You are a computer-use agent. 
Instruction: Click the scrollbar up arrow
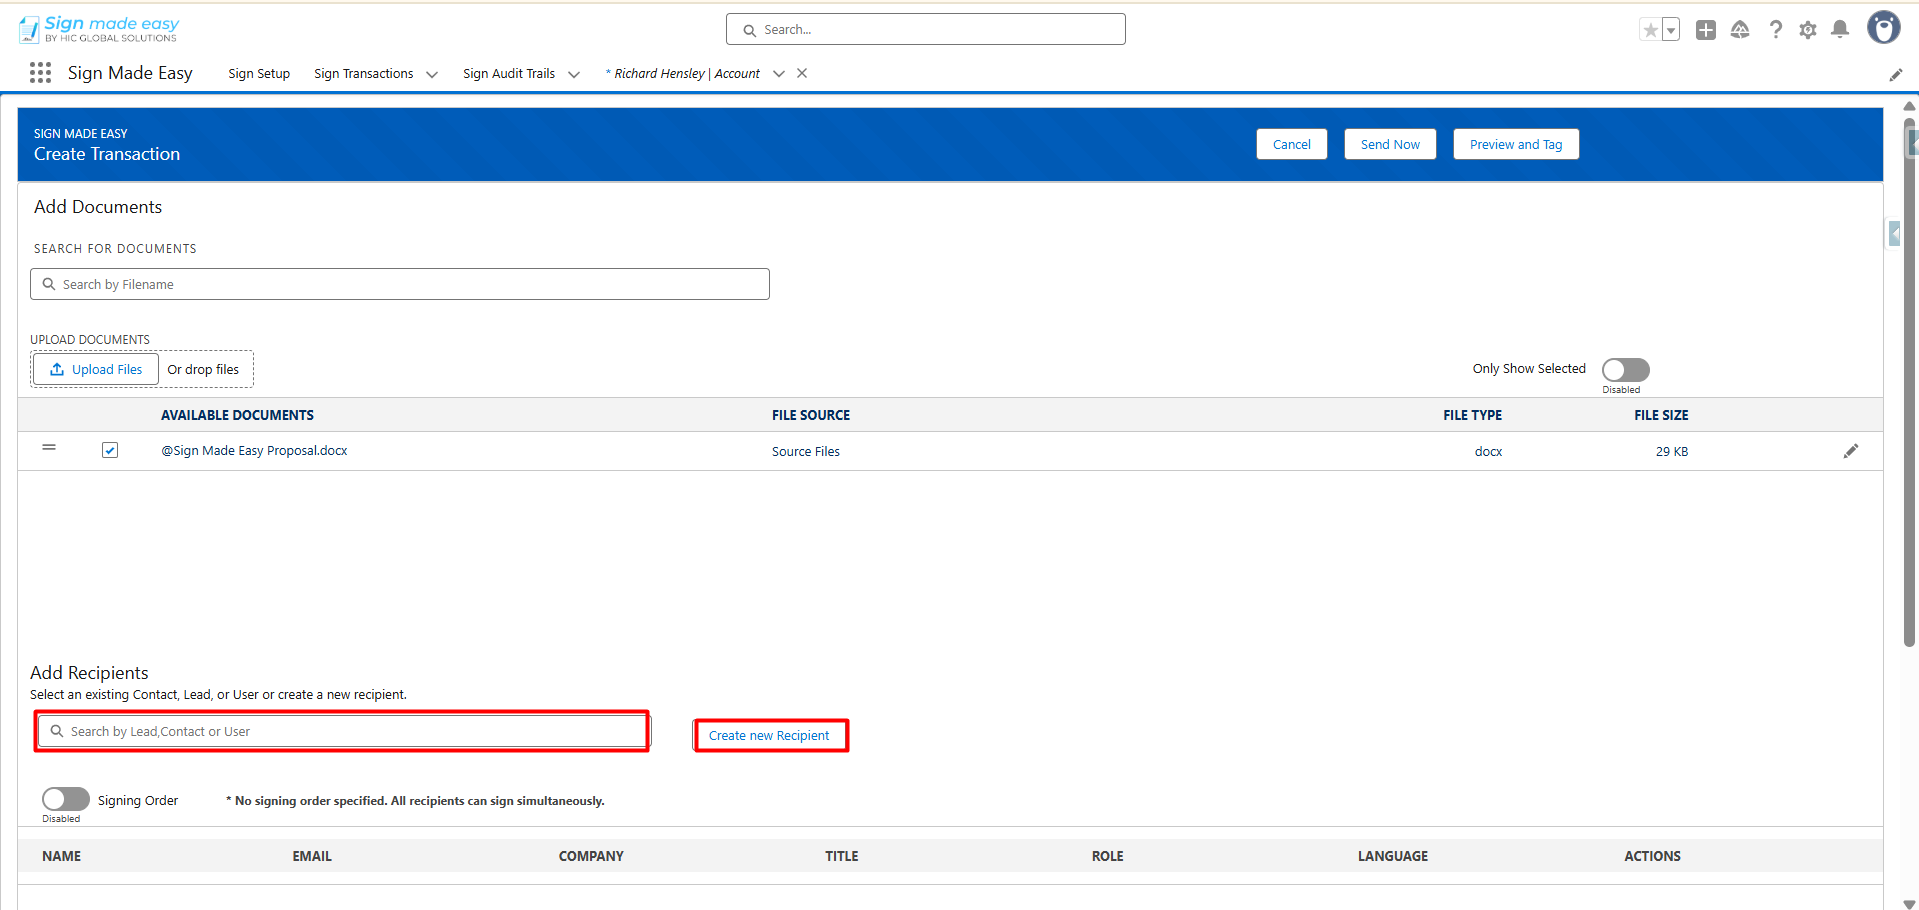pyautogui.click(x=1910, y=106)
